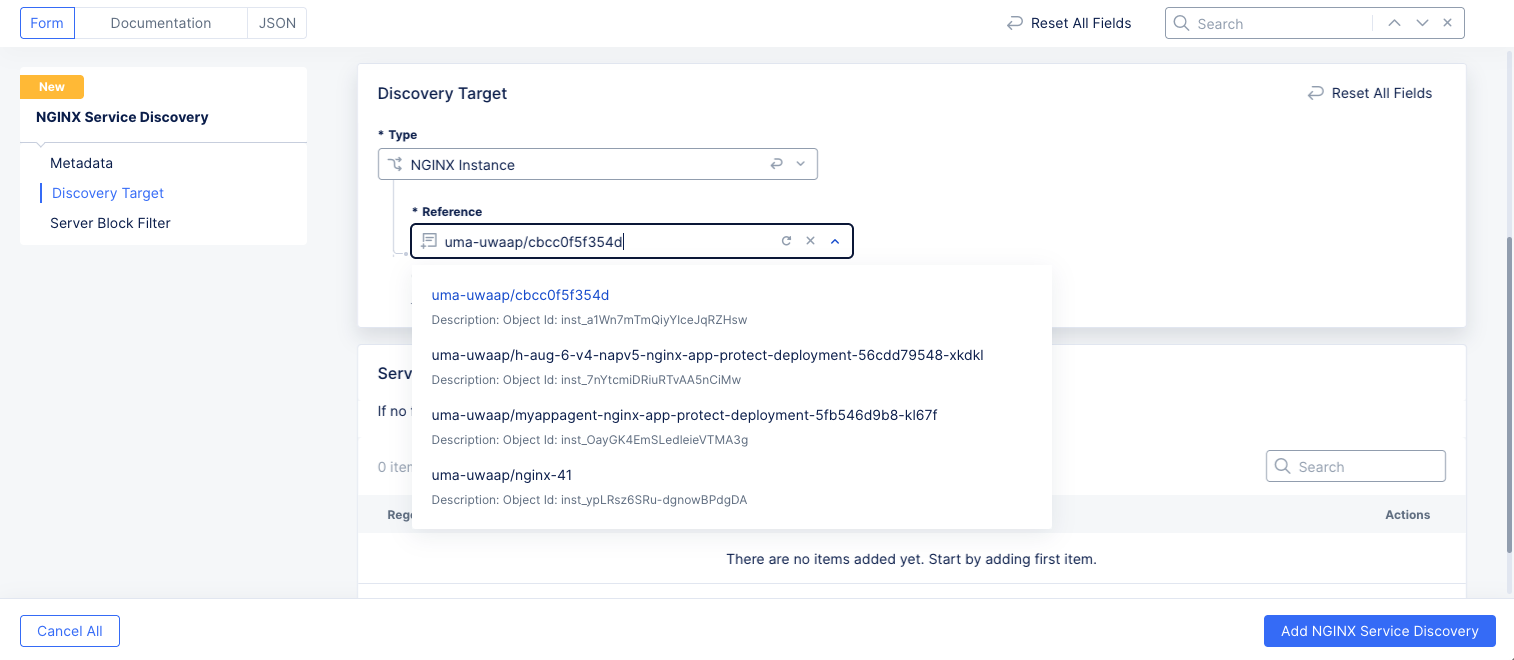Clear the Reference field using its X icon
Image resolution: width=1514 pixels, height=660 pixels.
coord(810,240)
